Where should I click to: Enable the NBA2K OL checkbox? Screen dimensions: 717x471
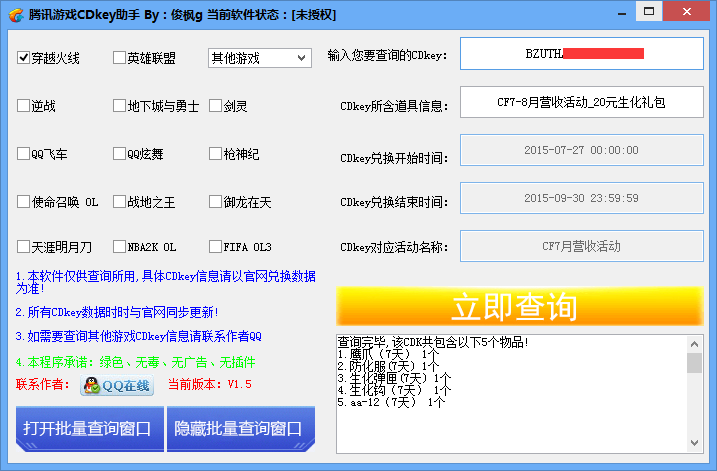pos(120,247)
